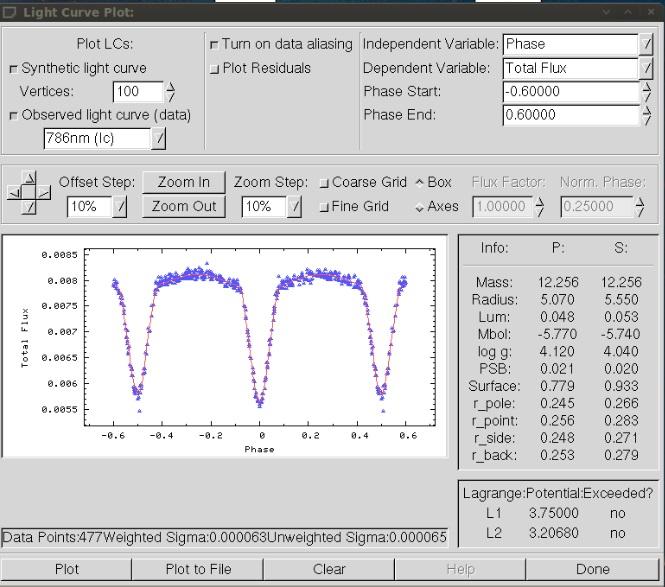Pan plot right with the right arrow
Screen dimensions: 665x587
point(43,193)
